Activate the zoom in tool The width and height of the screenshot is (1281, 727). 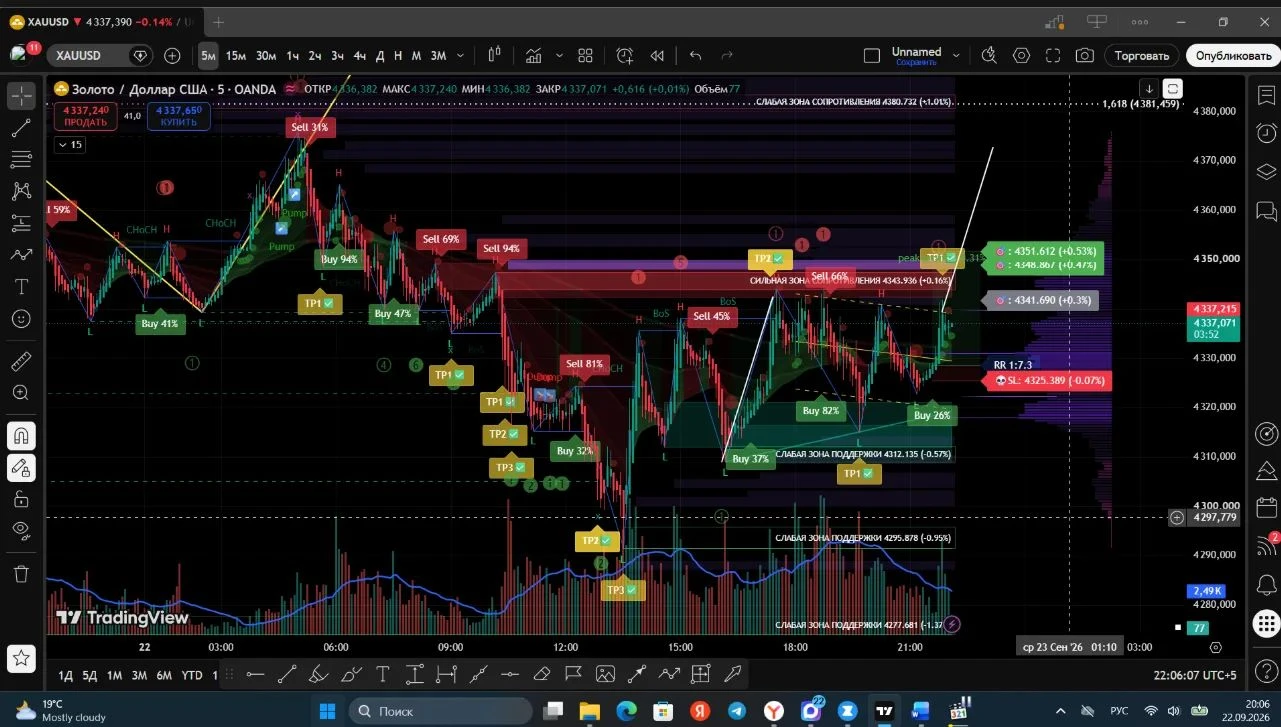(21, 393)
